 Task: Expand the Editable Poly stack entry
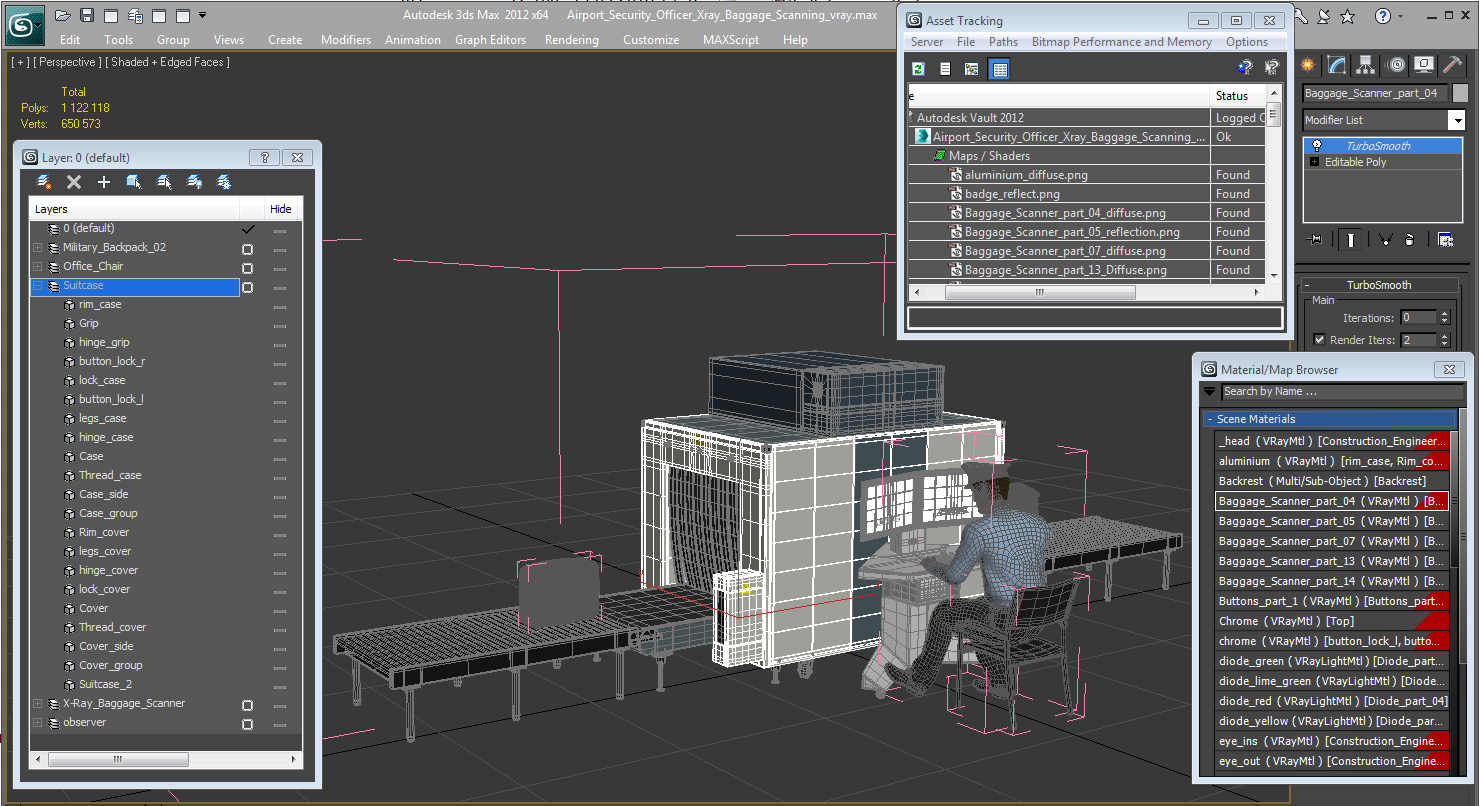pos(1314,162)
